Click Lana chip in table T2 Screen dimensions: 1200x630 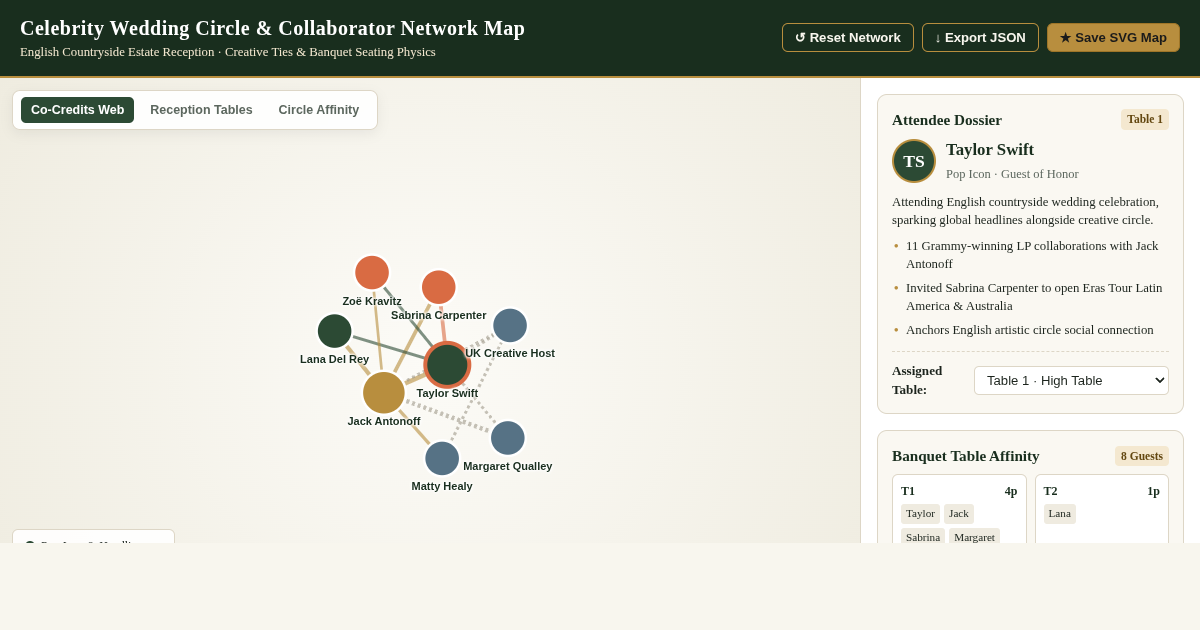click(x=1060, y=514)
